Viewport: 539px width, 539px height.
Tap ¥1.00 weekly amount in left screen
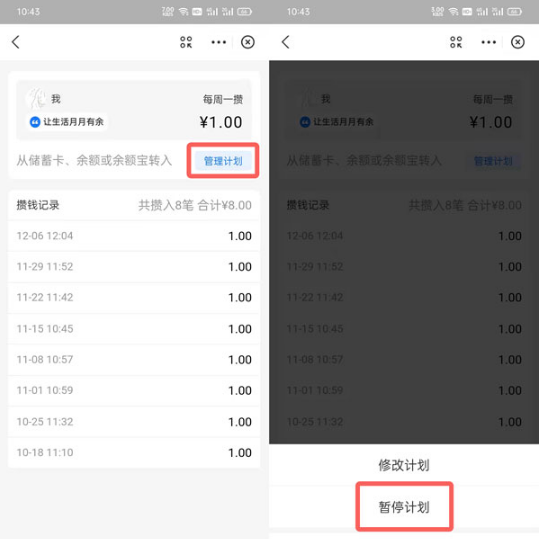coord(221,122)
